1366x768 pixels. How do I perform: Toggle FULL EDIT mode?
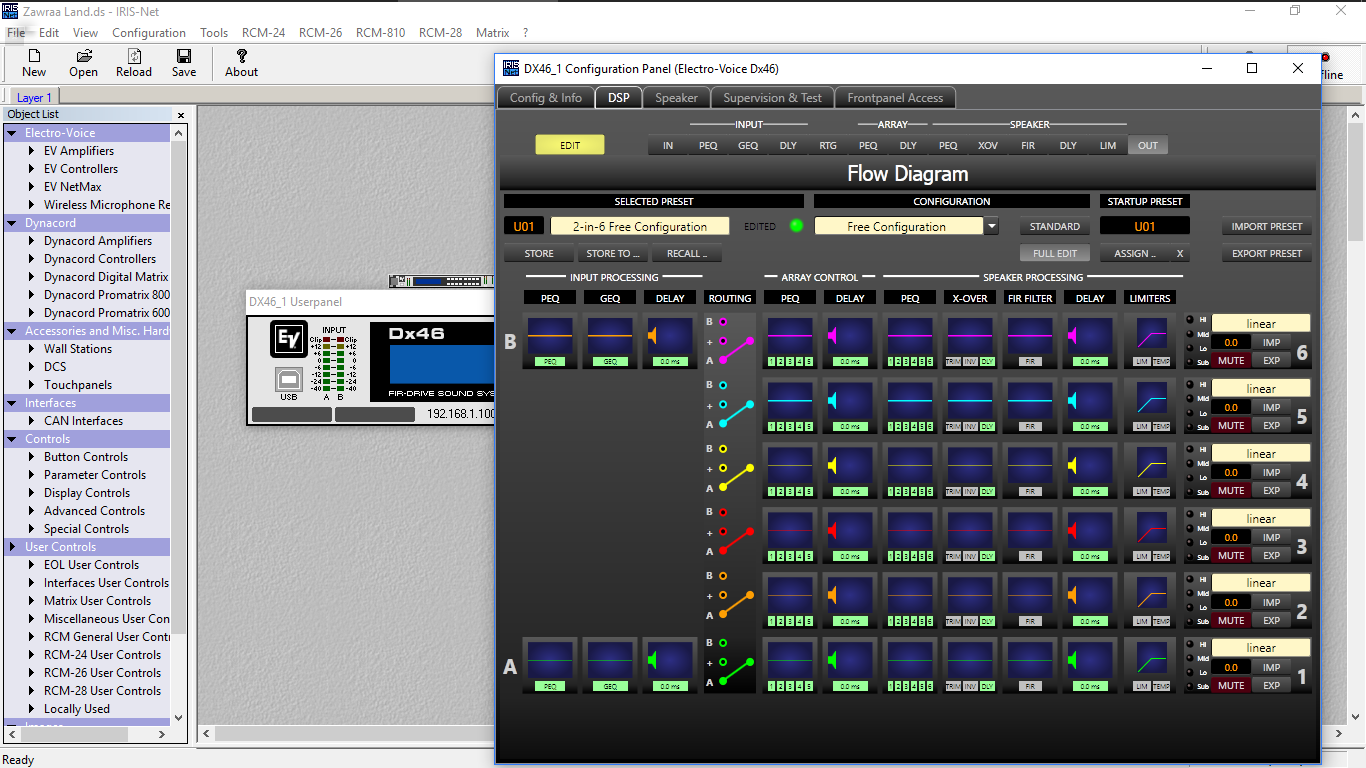[1055, 253]
